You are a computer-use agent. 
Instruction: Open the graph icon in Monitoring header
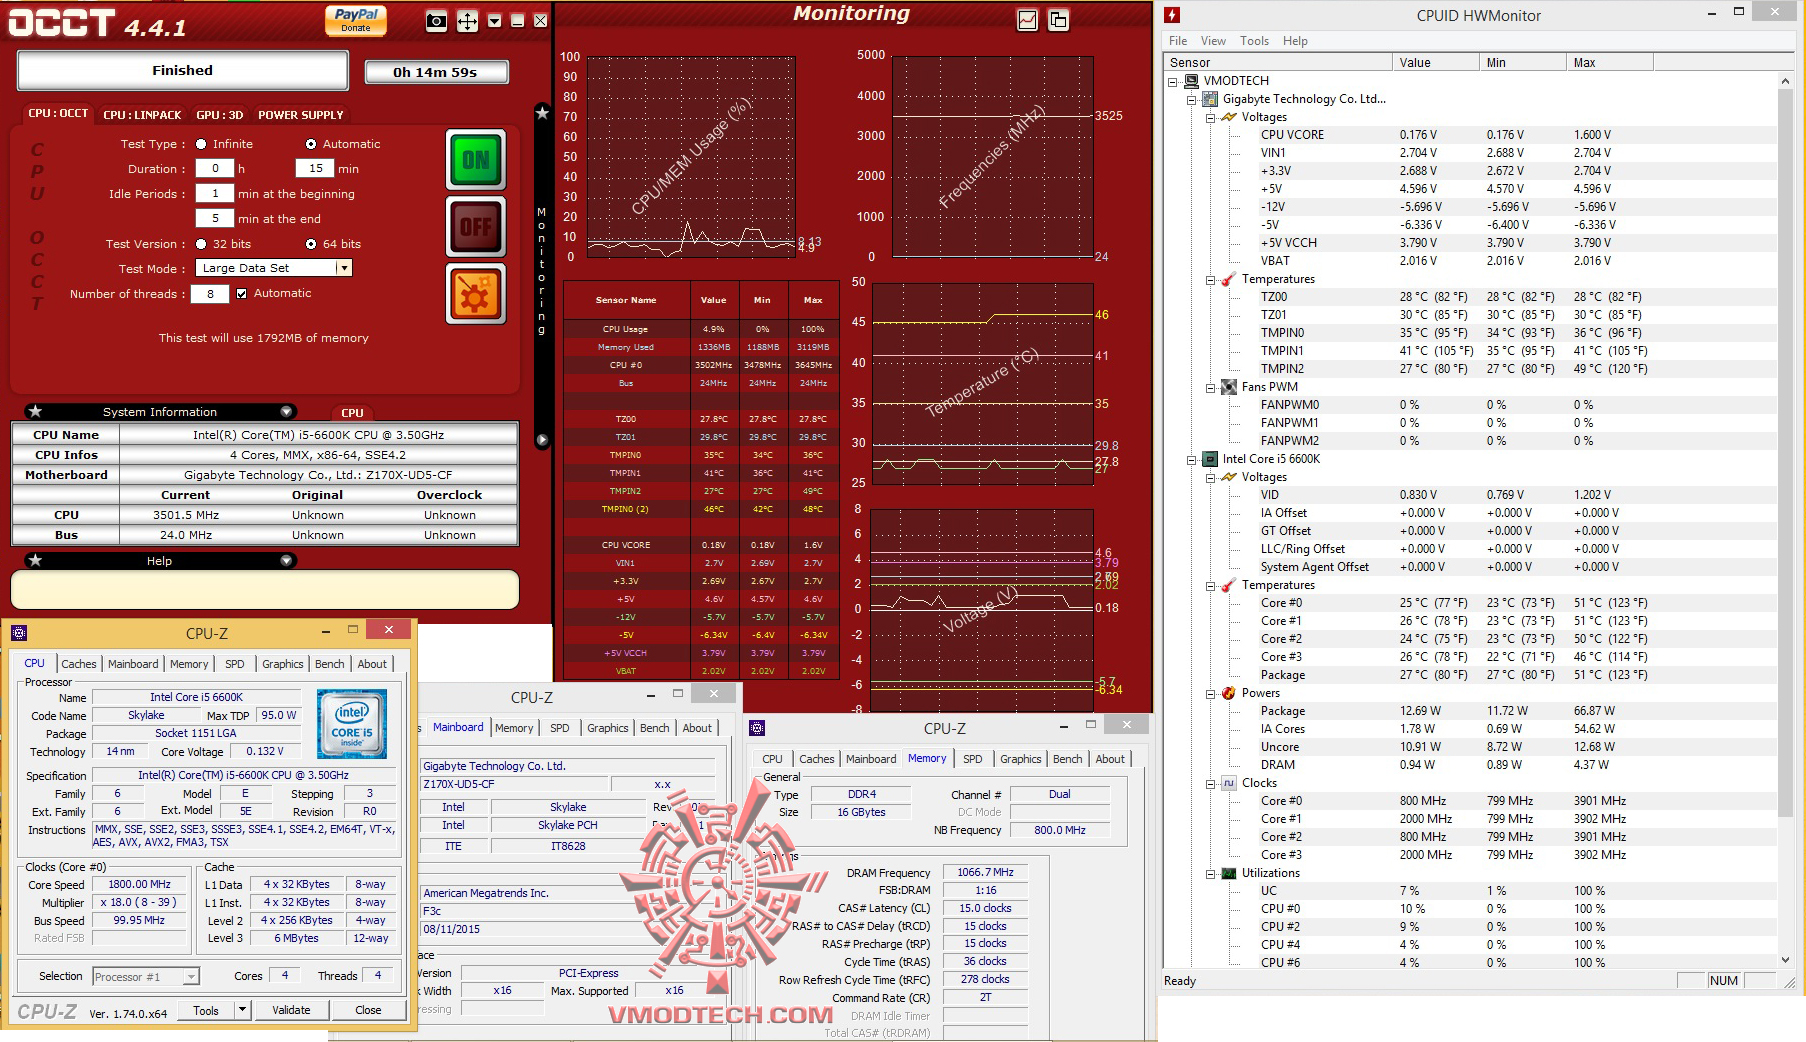[1027, 20]
